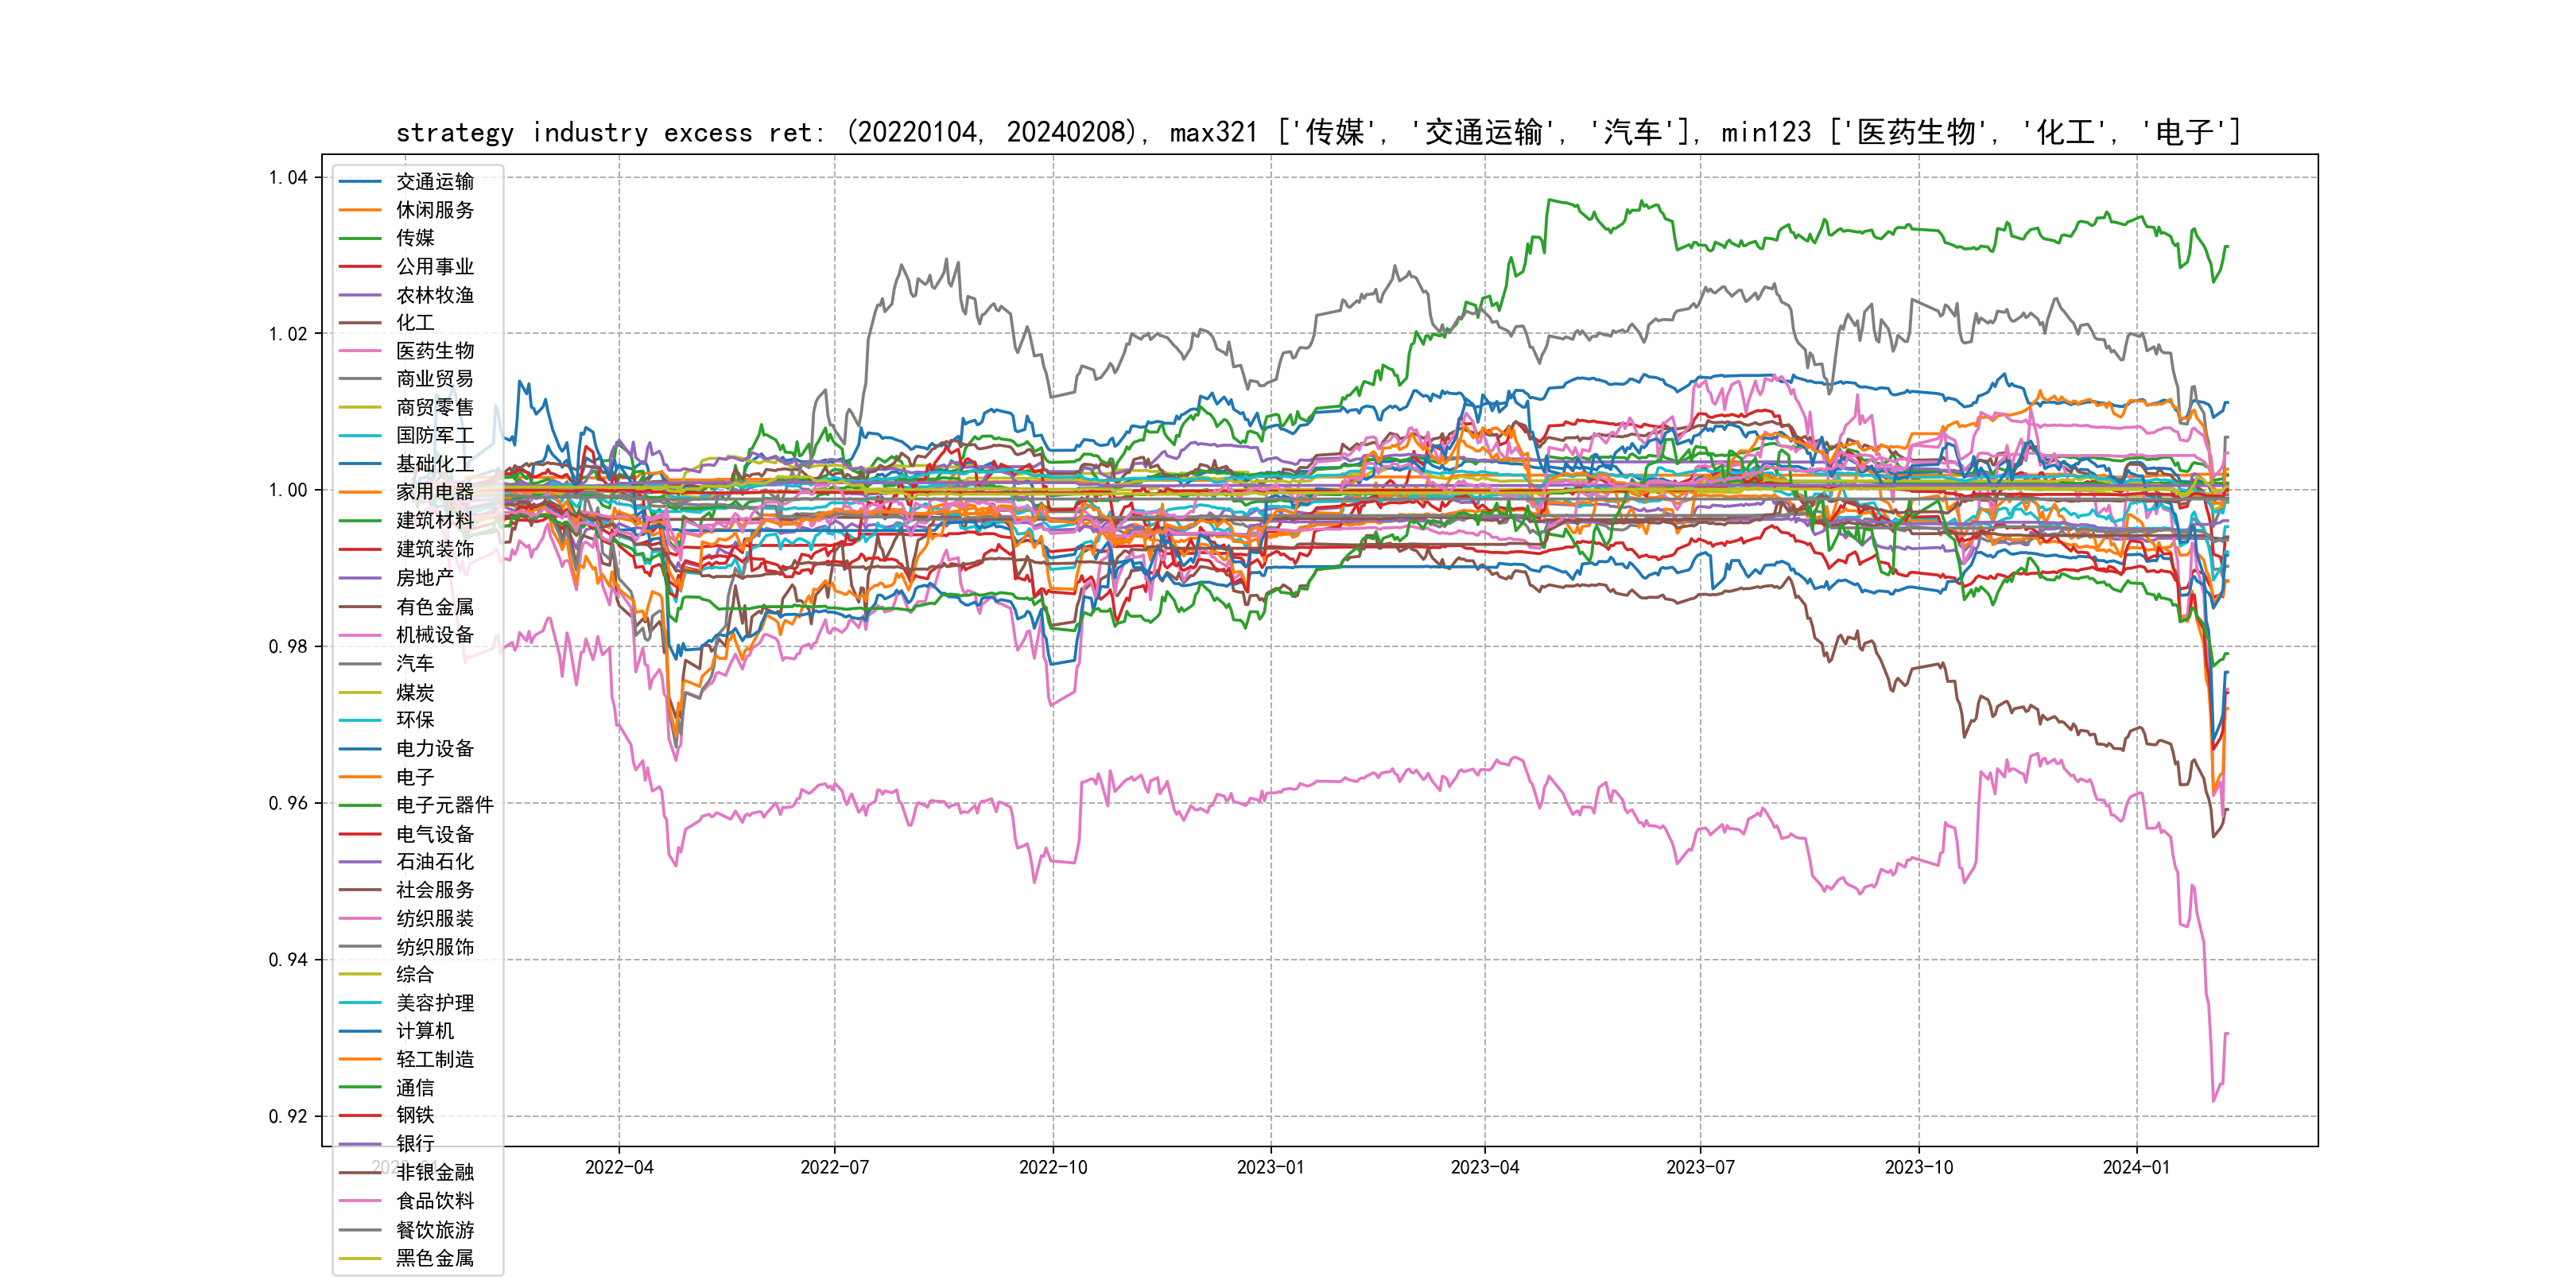Viewport: 2576px width, 1288px height.
Task: Click the 2023-01 x-axis tick label
Action: click(1270, 1167)
